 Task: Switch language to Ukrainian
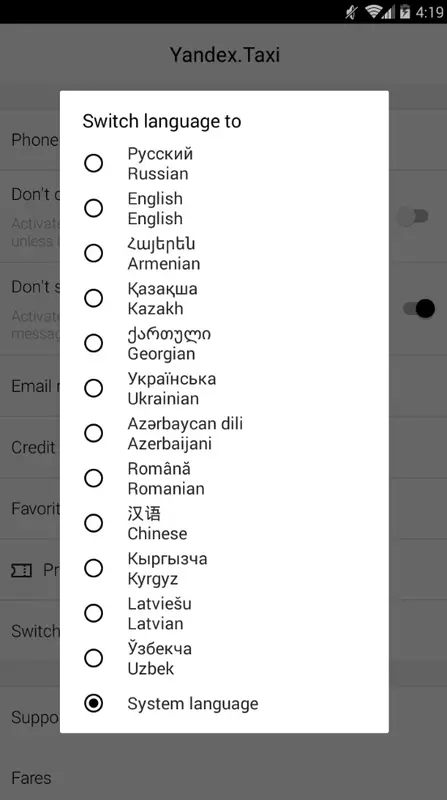click(93, 388)
